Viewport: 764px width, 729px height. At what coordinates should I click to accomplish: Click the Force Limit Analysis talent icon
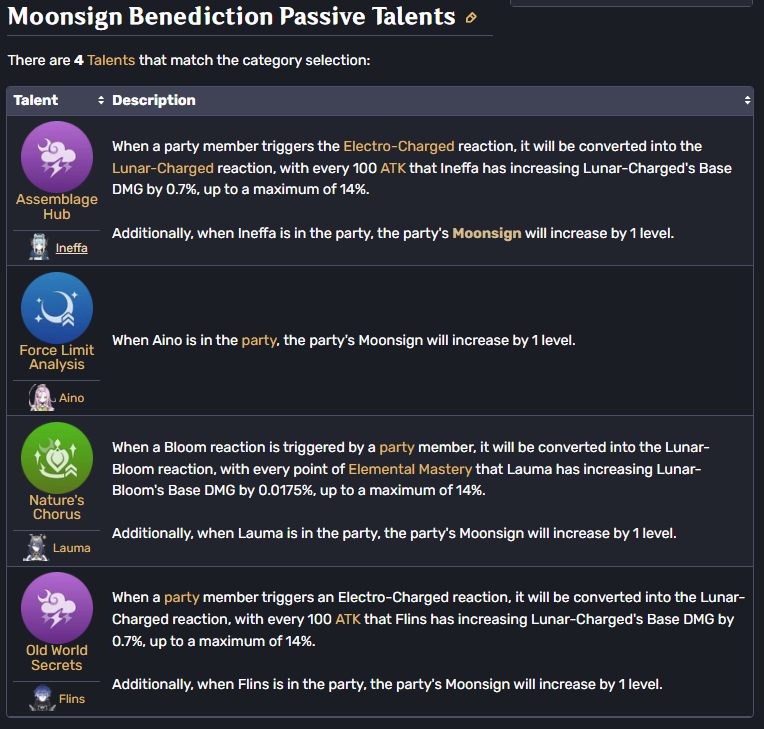[x=57, y=307]
